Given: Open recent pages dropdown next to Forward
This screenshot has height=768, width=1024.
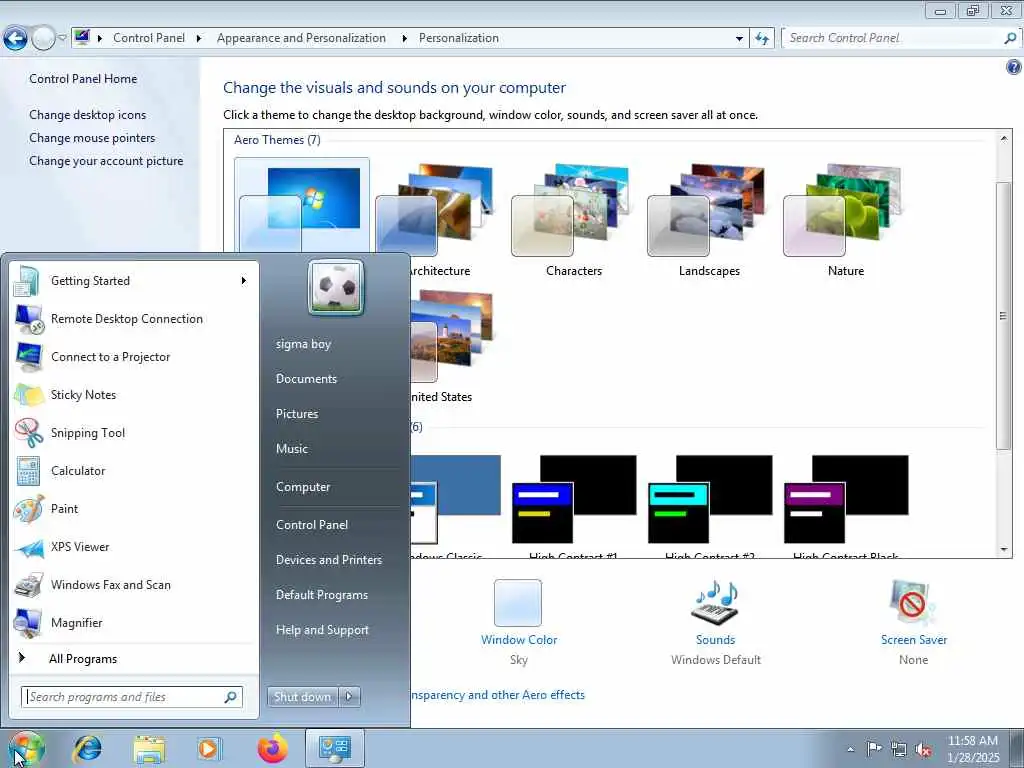Looking at the screenshot, I should coord(62,38).
